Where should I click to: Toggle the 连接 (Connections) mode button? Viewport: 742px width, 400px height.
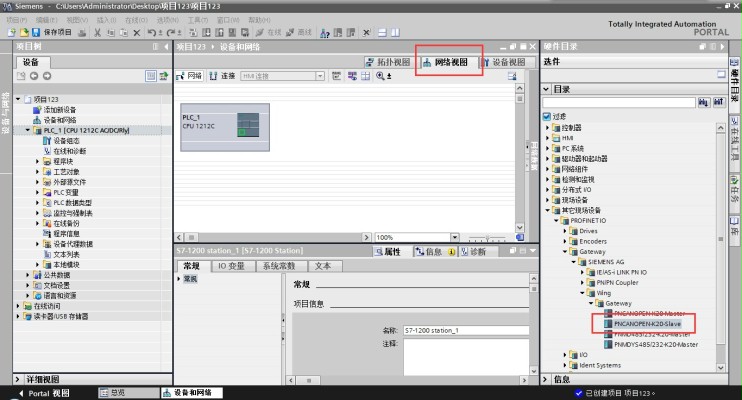tap(222, 76)
